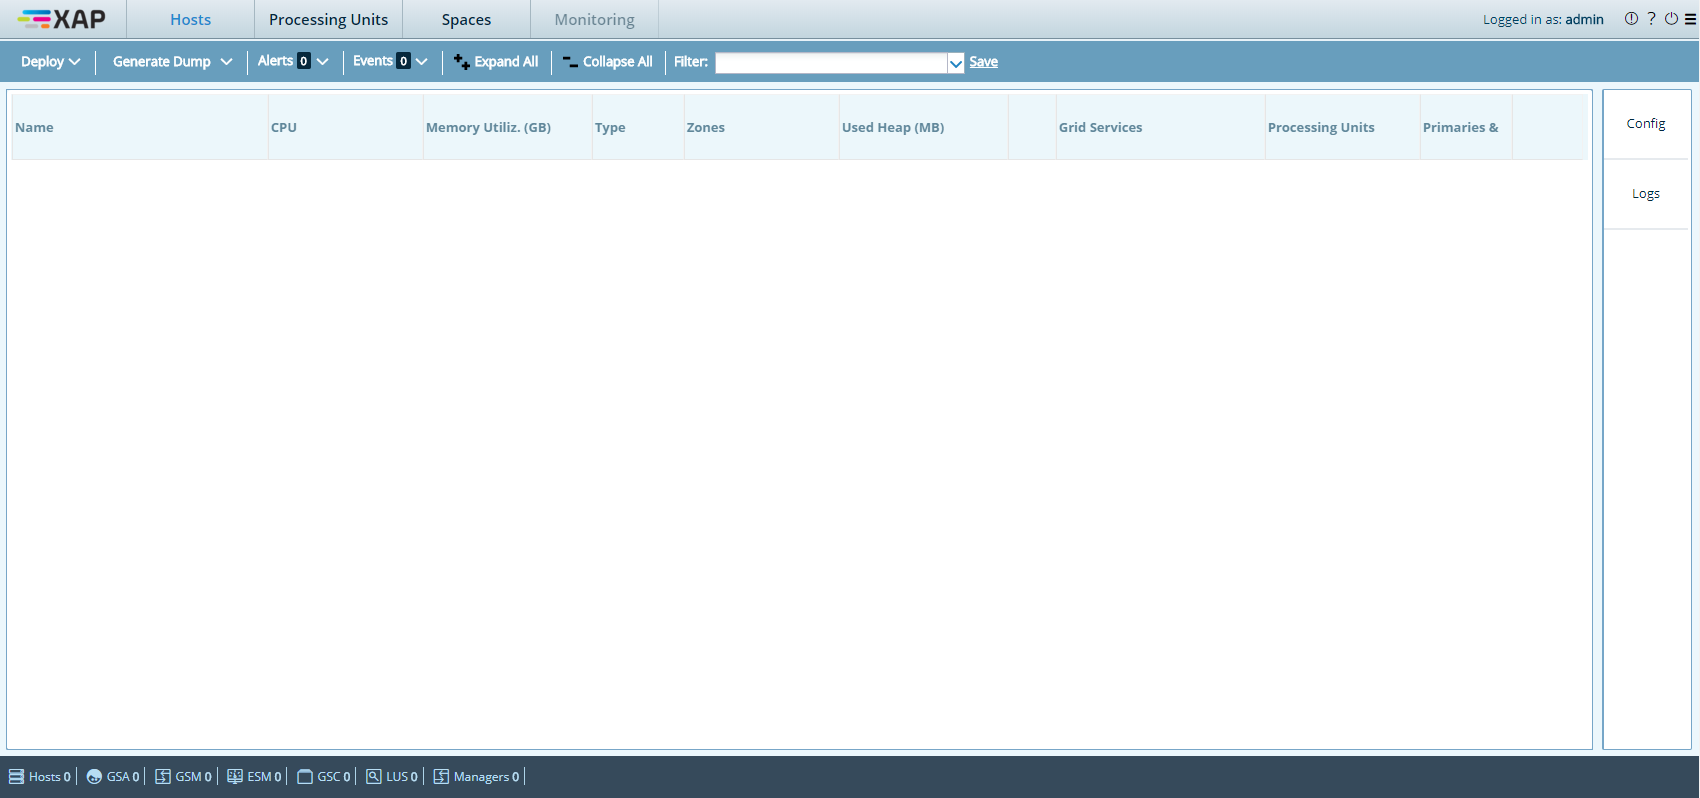Open the about info icon
Screen dimensions: 1700x798
click(1631, 19)
